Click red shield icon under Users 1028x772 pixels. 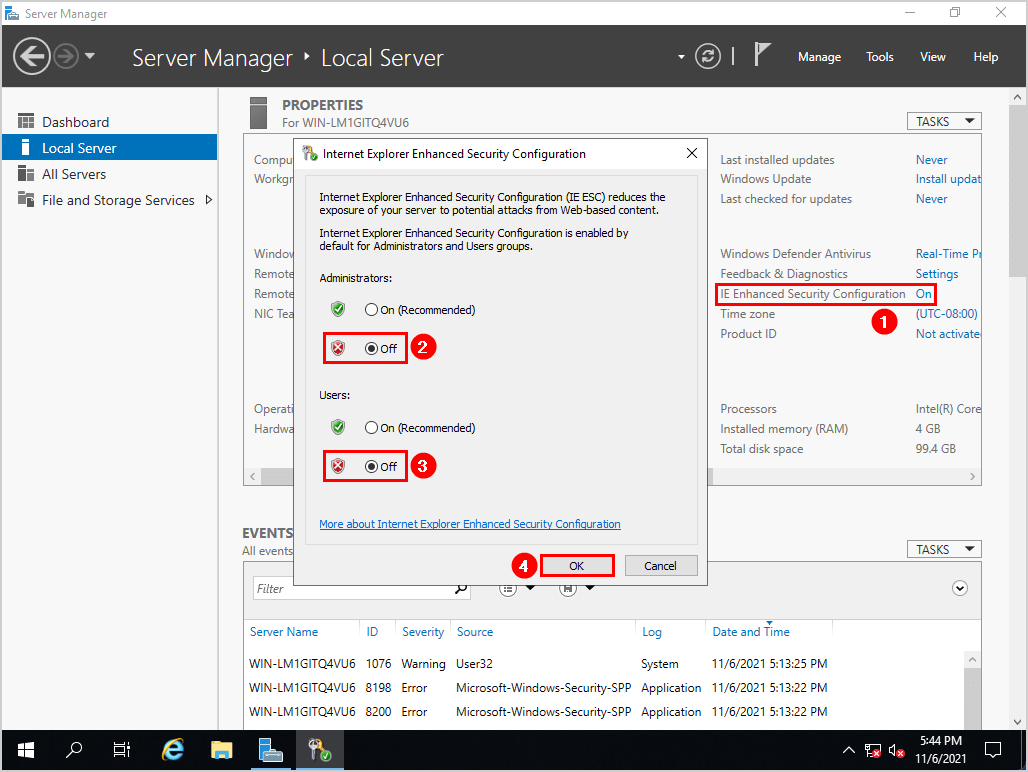pos(338,466)
